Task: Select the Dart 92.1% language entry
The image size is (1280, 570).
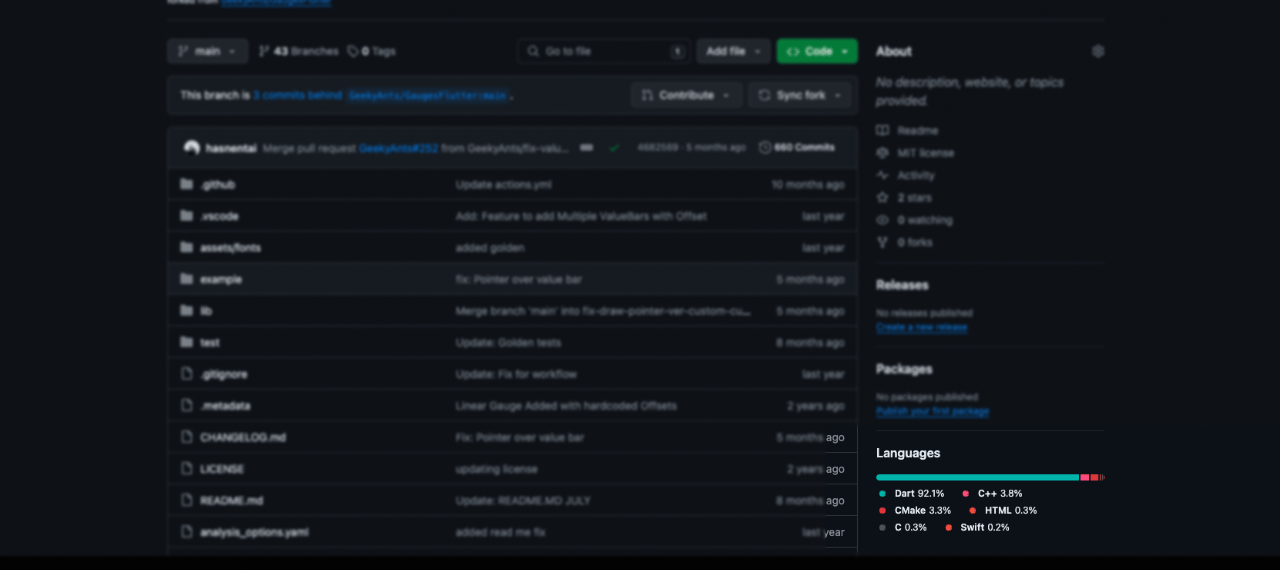Action: tap(912, 493)
